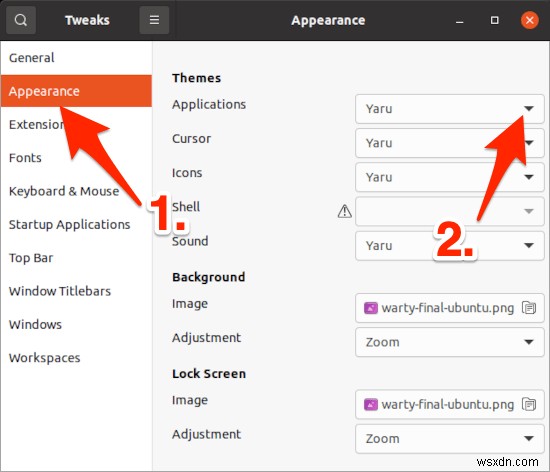Click the Background section heading
The height and width of the screenshot is (472, 550).
(x=208, y=277)
